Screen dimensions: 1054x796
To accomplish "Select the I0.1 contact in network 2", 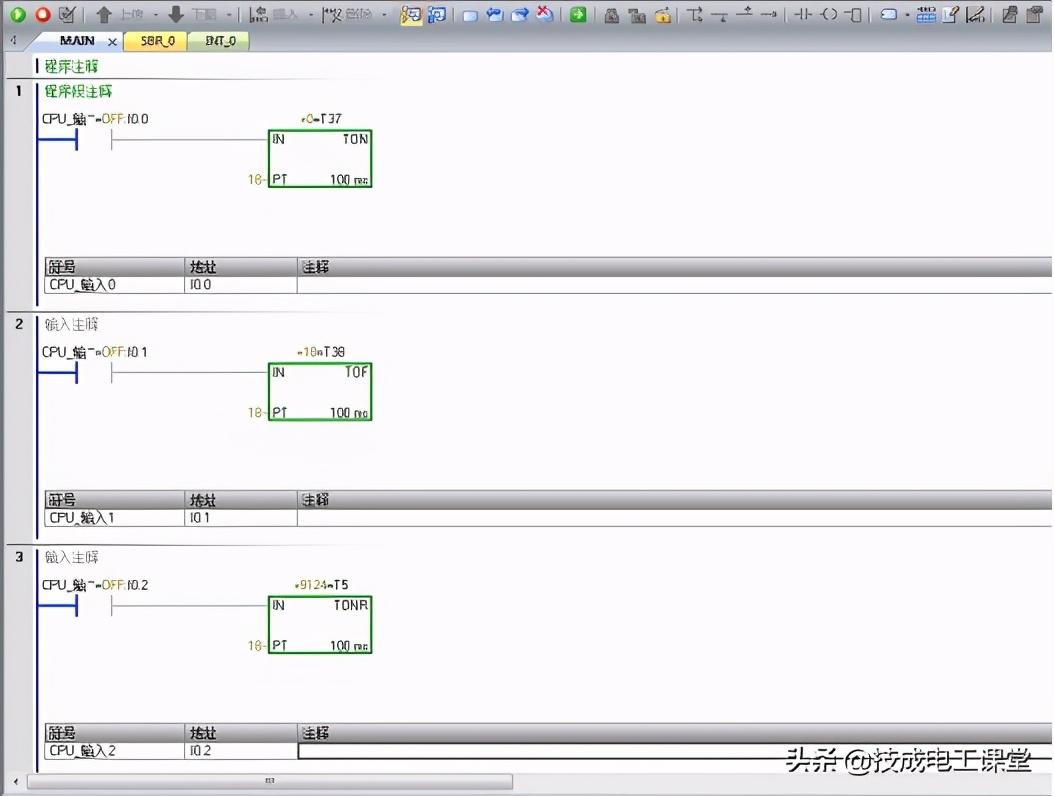I will 94,372.
